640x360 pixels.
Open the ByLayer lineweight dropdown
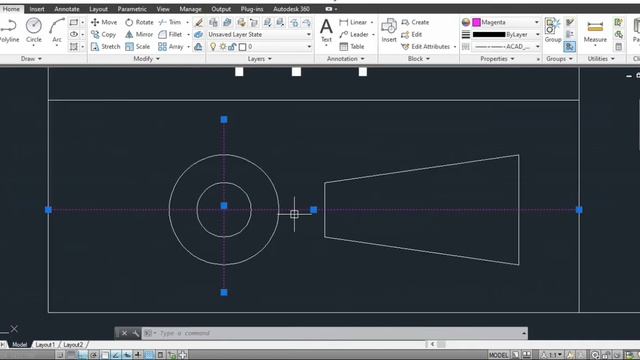coord(506,34)
